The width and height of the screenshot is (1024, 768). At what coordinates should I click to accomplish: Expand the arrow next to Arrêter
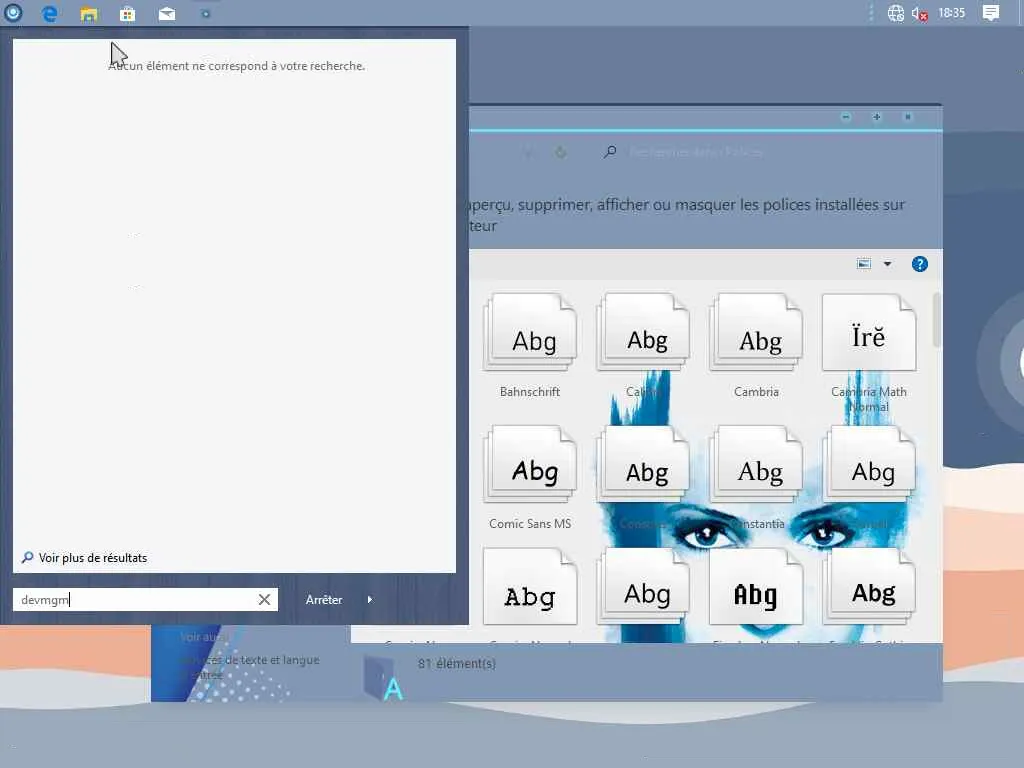370,600
